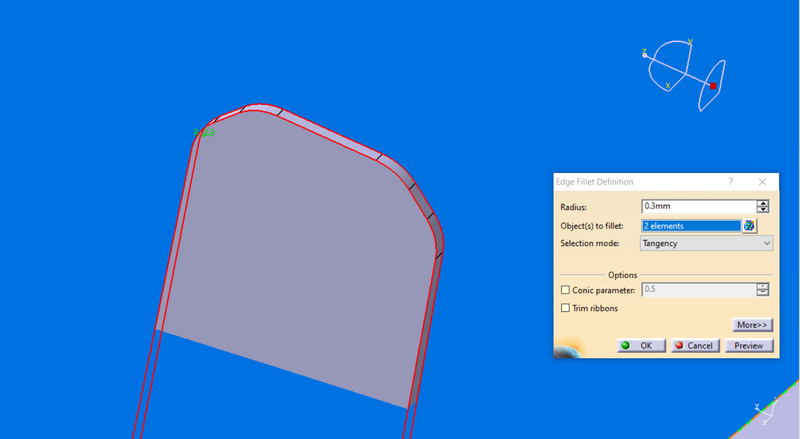Tick the Trim ribbons checkbox
The image size is (800, 439).
[x=565, y=308]
